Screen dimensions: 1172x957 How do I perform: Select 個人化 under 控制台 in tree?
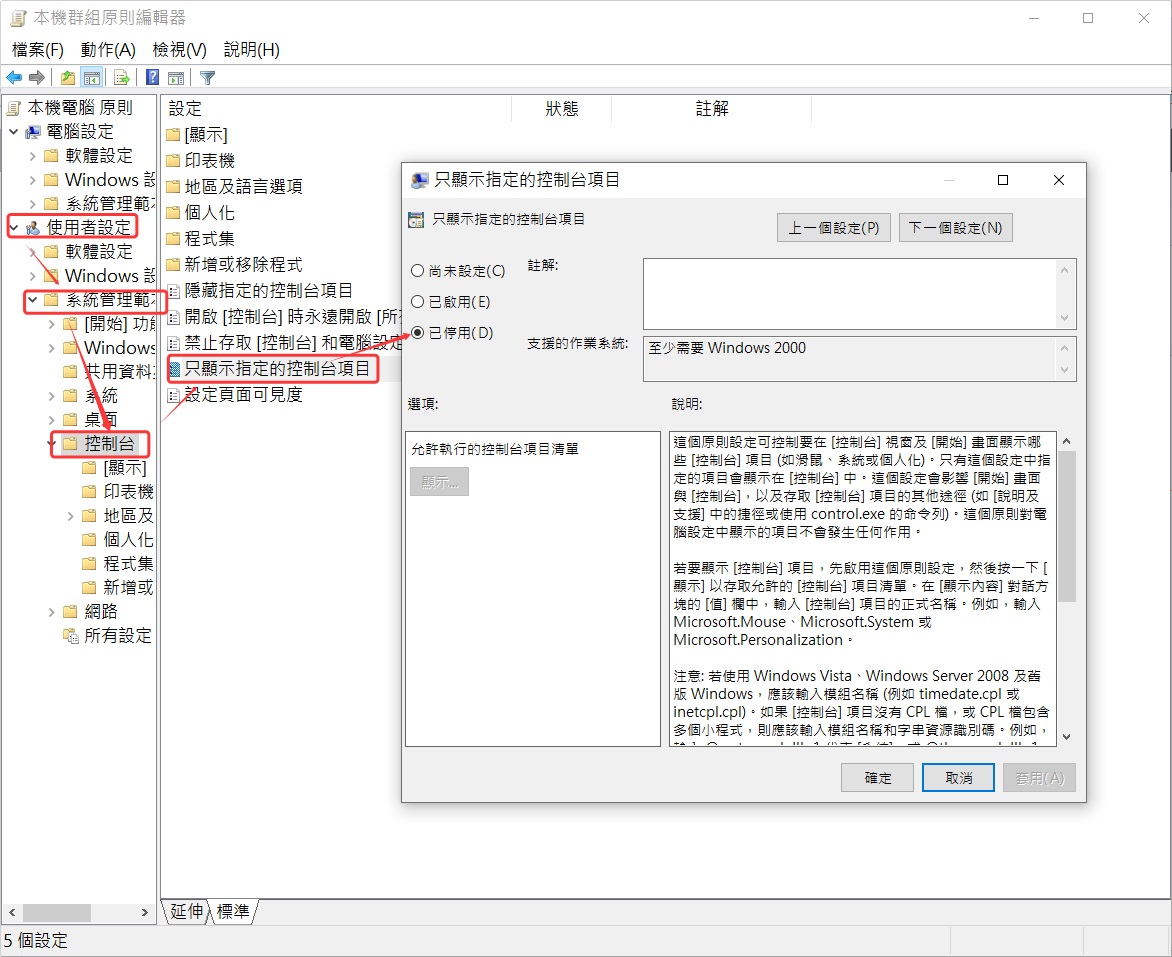129,540
